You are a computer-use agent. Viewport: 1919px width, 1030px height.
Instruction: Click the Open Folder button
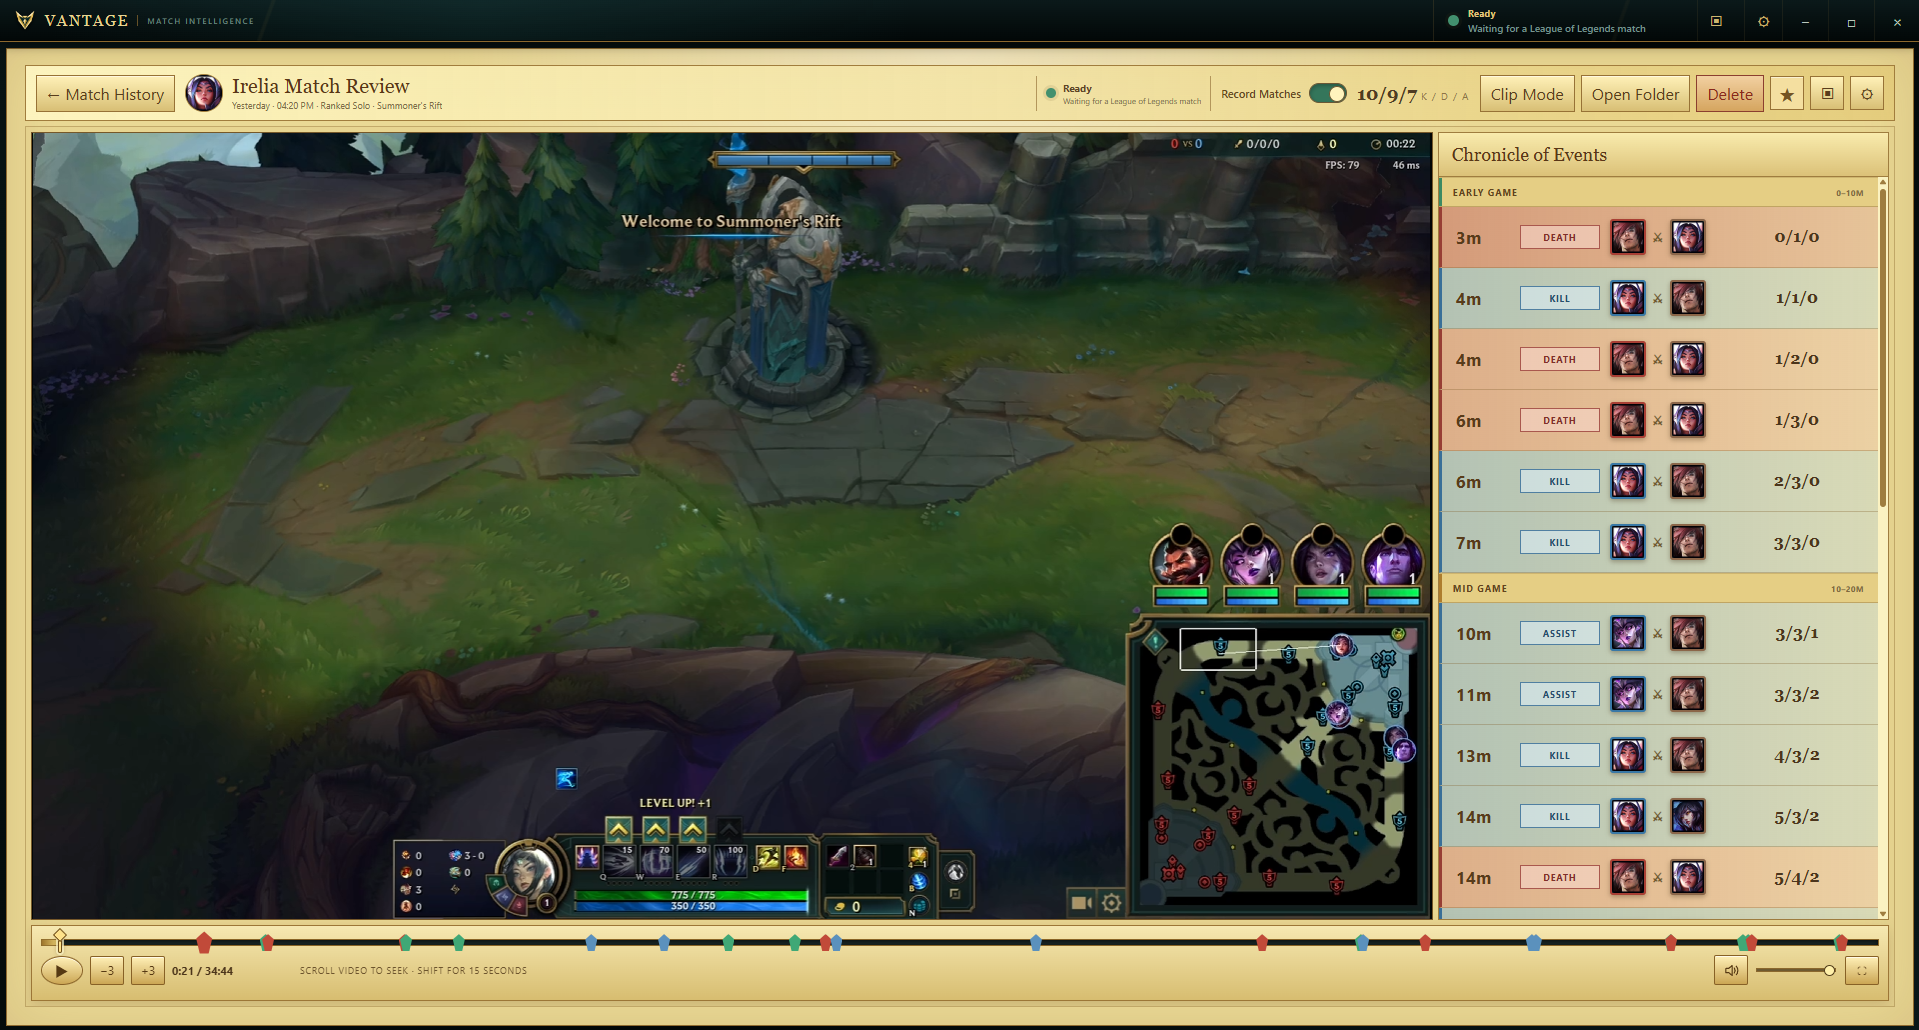coord(1635,94)
